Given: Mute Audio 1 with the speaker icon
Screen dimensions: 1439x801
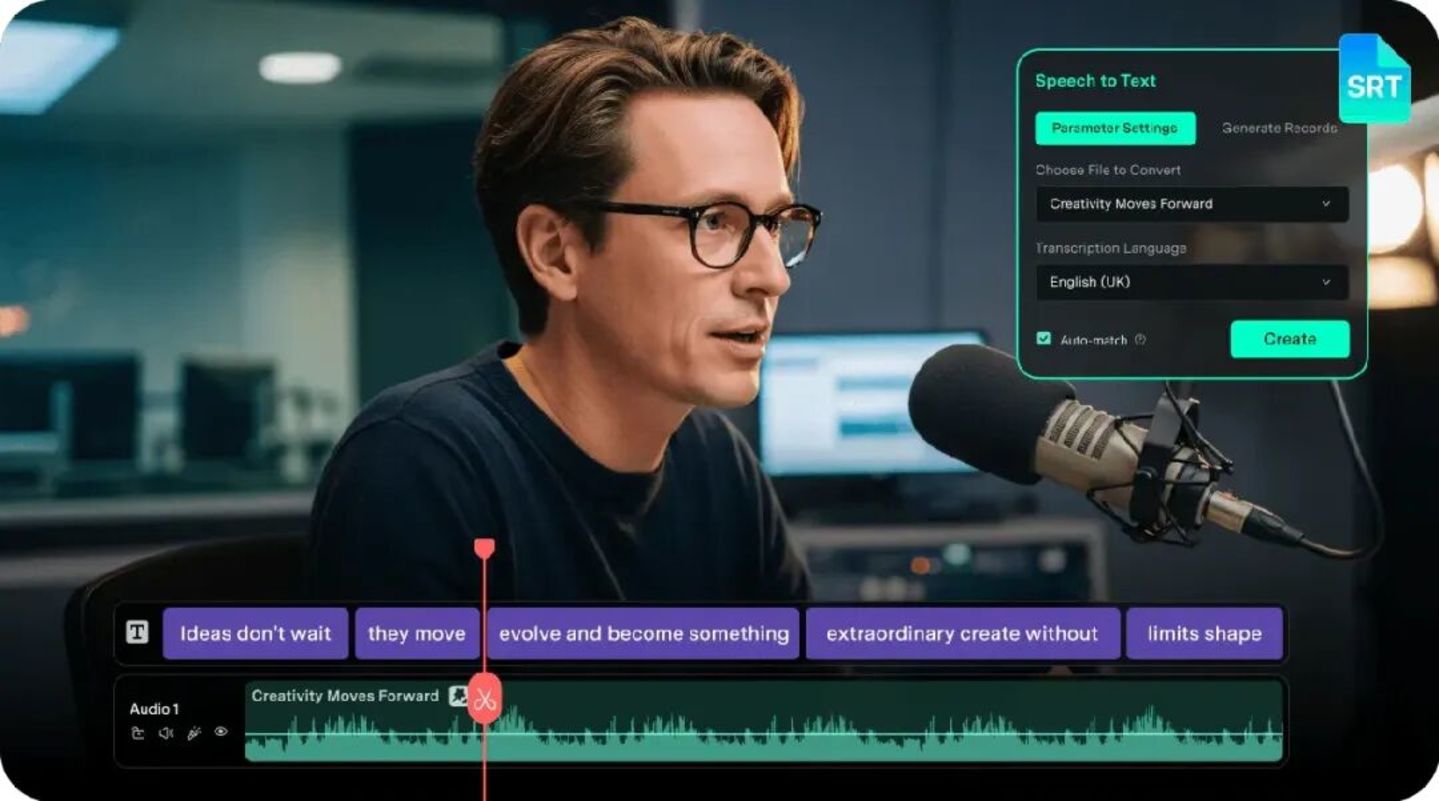Looking at the screenshot, I should (x=166, y=732).
